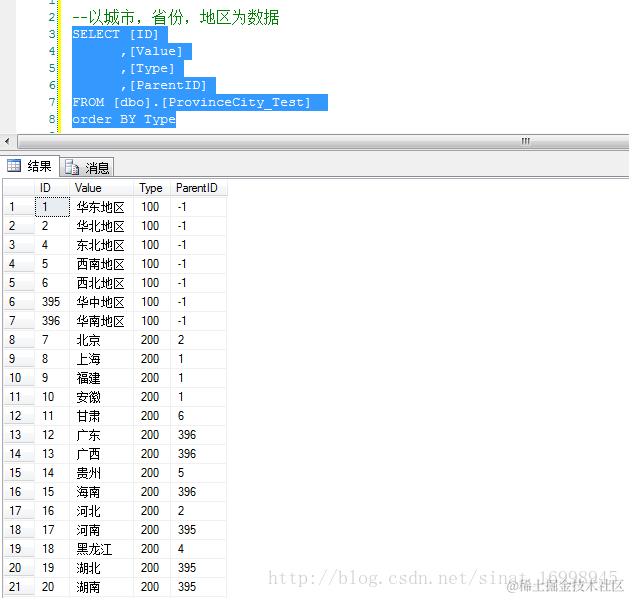The width and height of the screenshot is (629, 598).
Task: Click ParentID cell 5 in 贵州 row
Action: (x=199, y=473)
